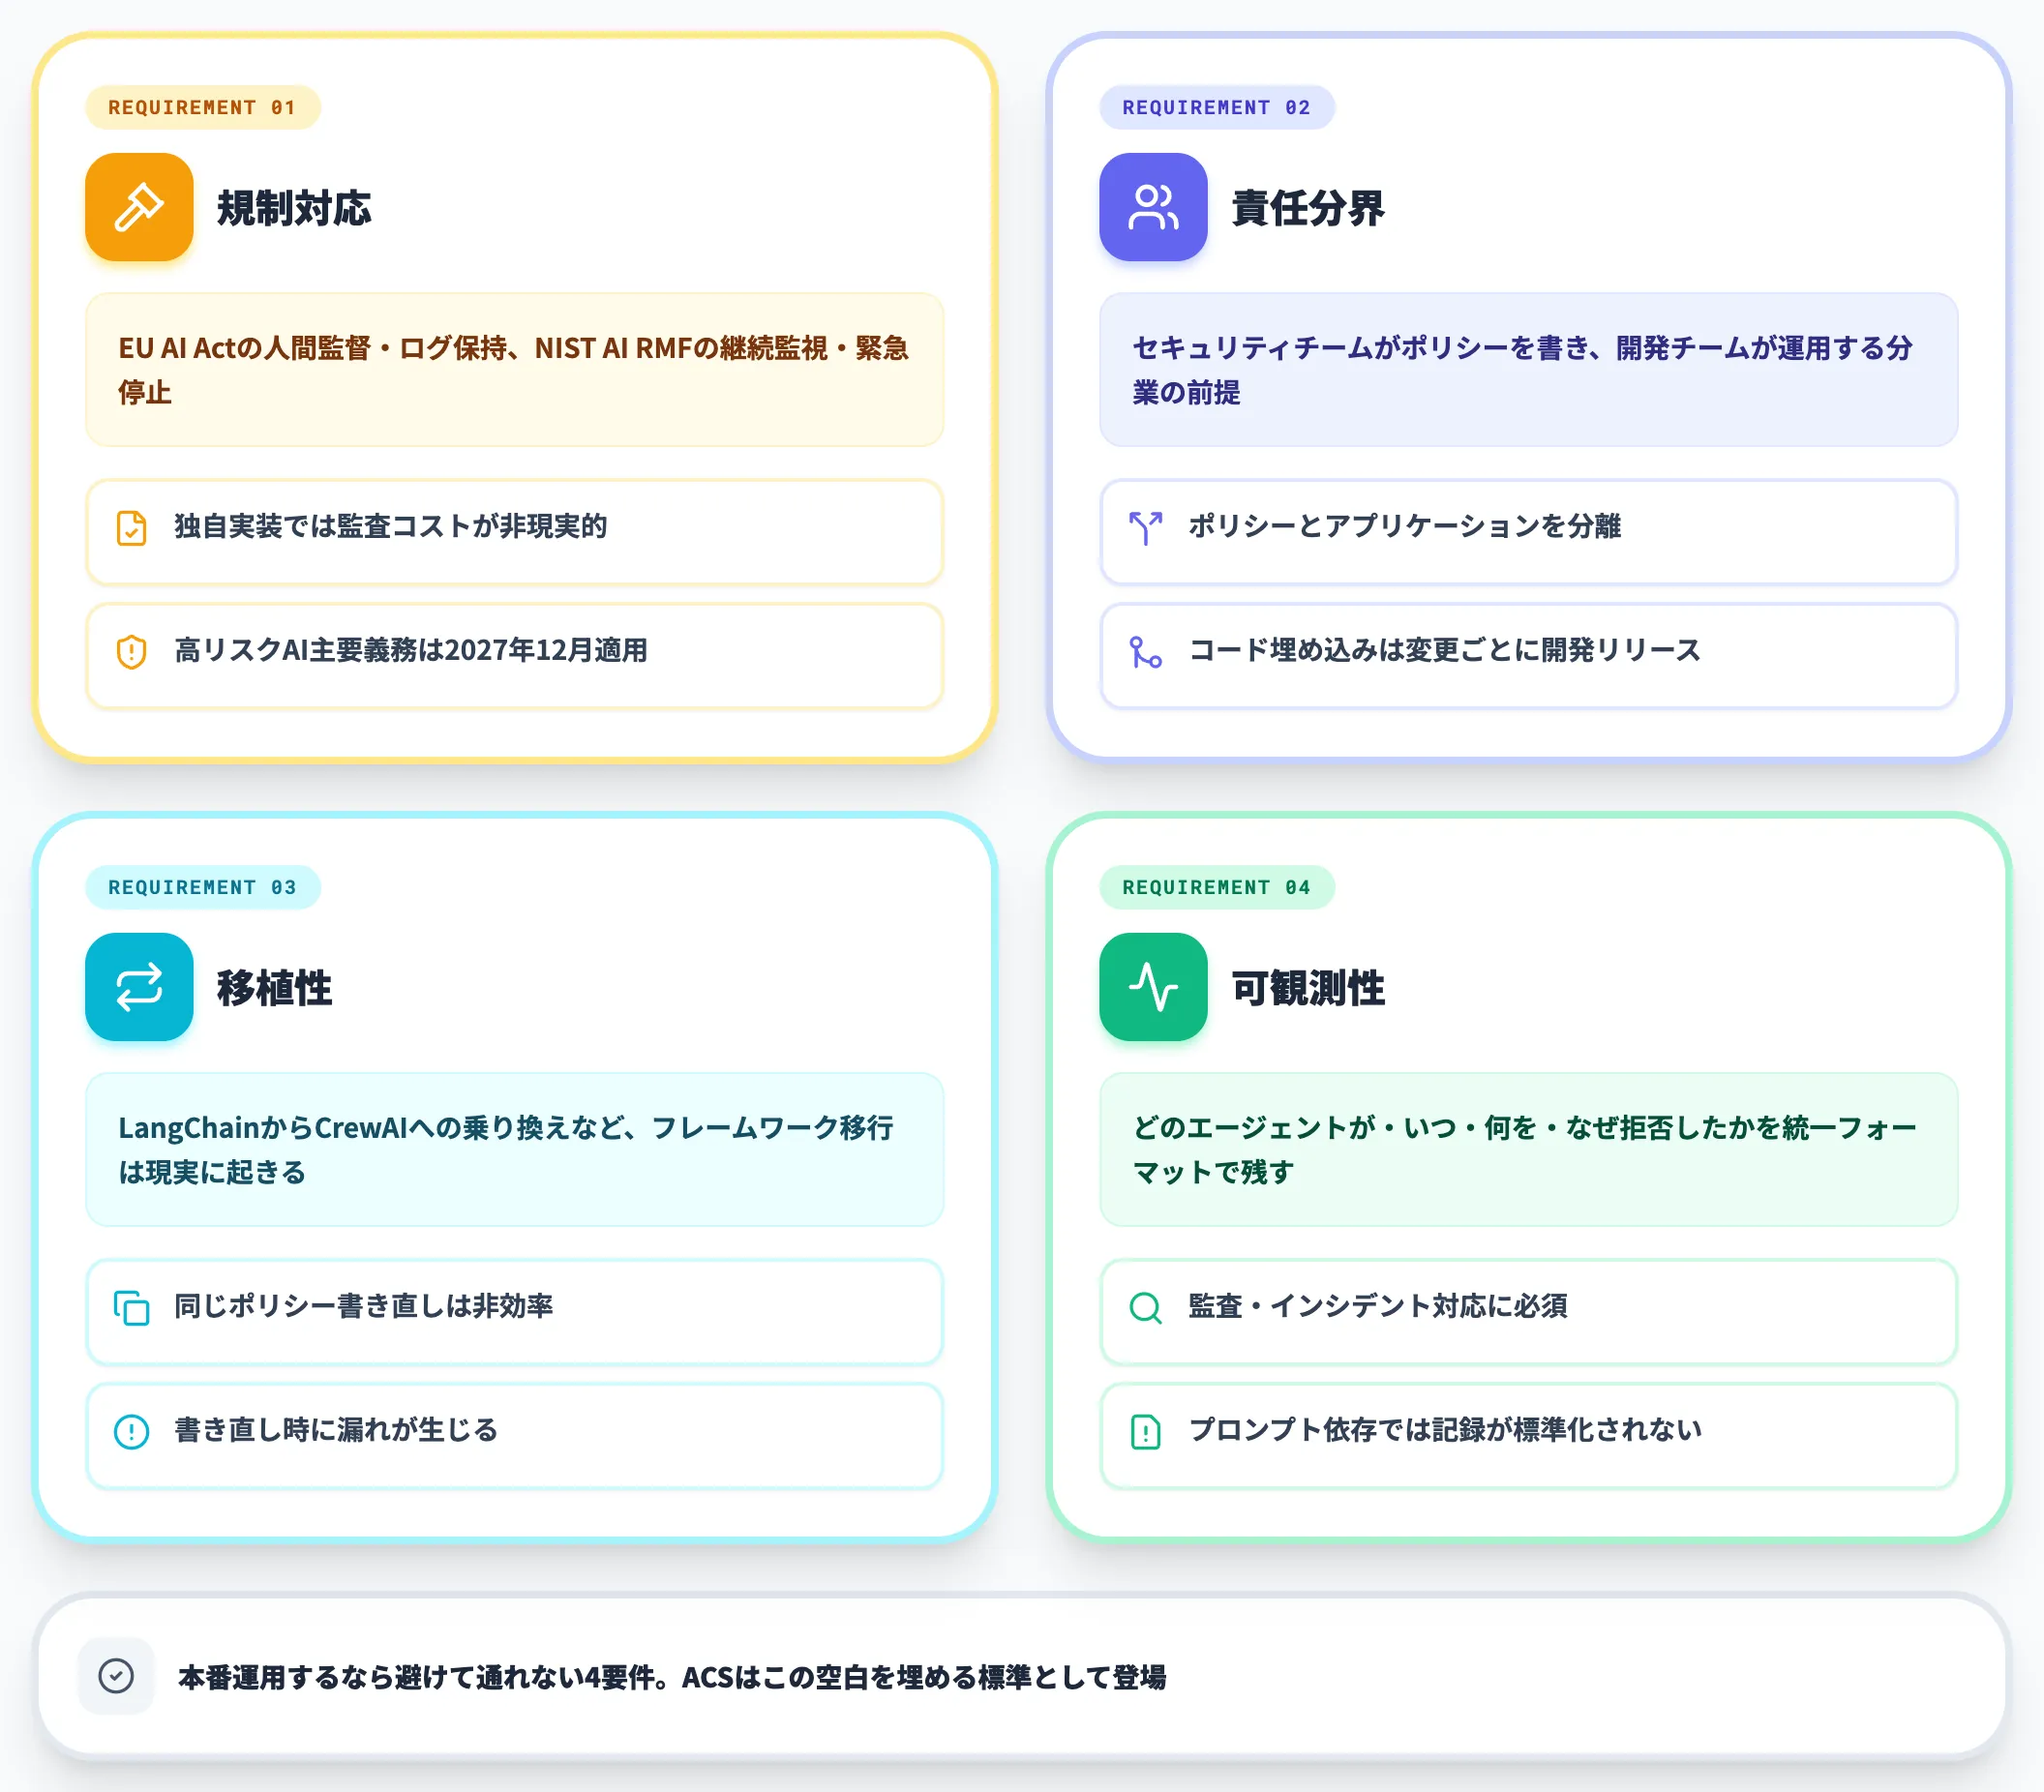Click the cyan repeat-arrows icon beside 移植性
The height and width of the screenshot is (1792, 2044).
[x=139, y=987]
